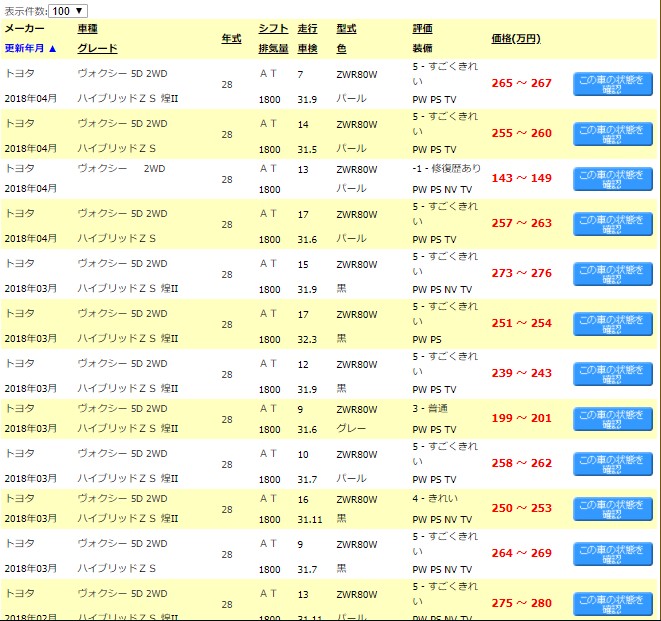This screenshot has height=621, width=661.
Task: Click この車の状態を確認 for 265～267 car
Action: click(613, 84)
